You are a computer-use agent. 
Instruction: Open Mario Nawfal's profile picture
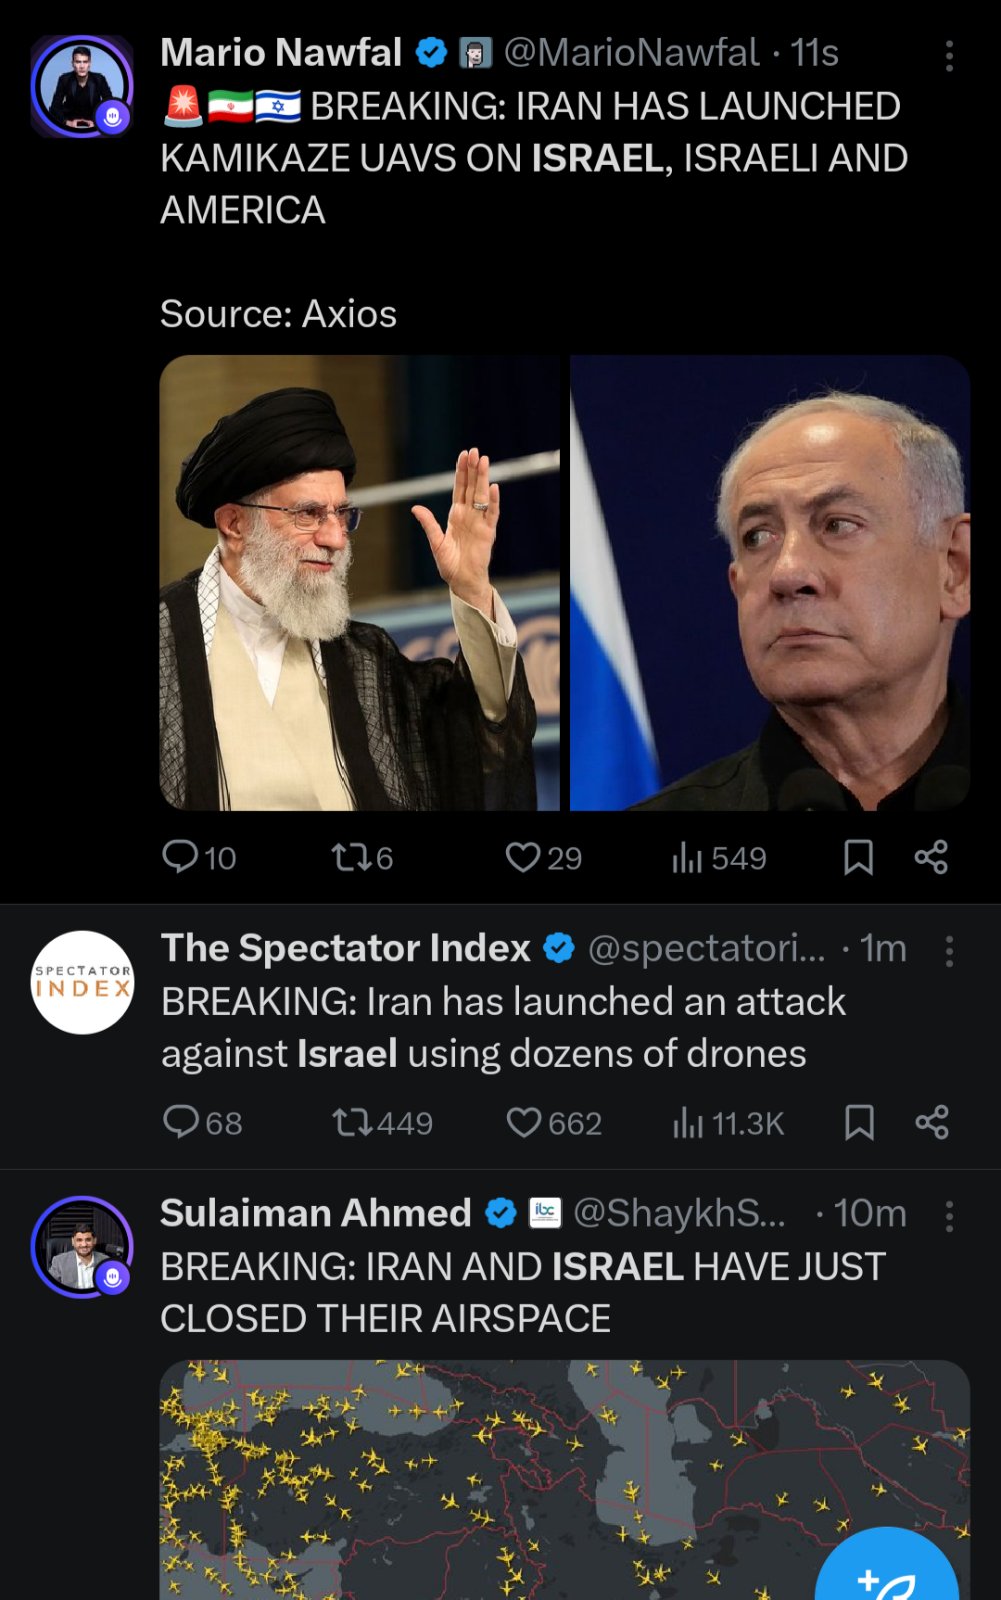click(82, 86)
